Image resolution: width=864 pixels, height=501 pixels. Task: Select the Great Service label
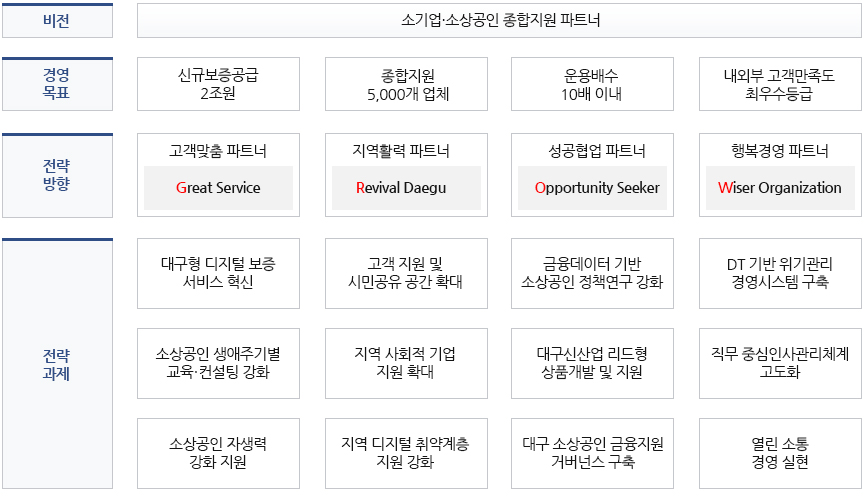218,188
